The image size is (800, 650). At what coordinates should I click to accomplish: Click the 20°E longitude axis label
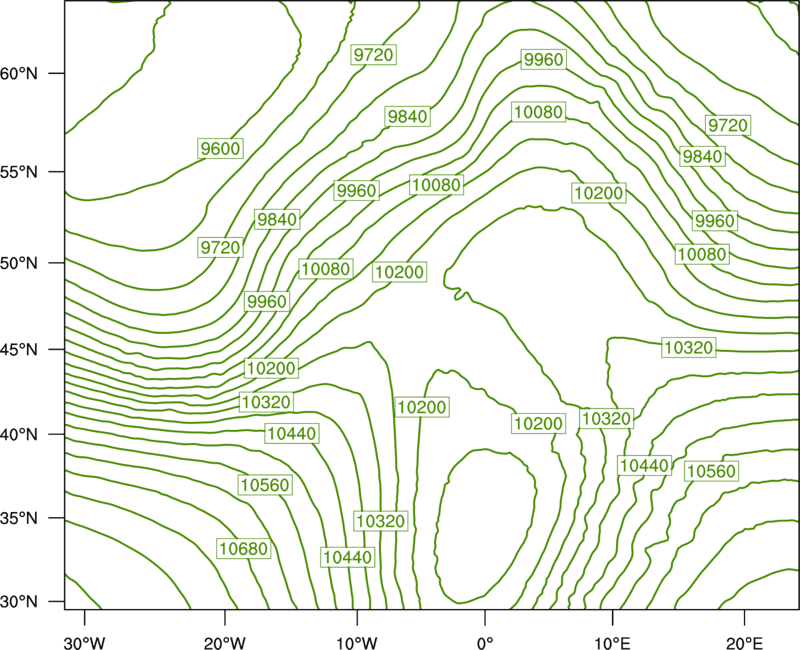pos(744,643)
